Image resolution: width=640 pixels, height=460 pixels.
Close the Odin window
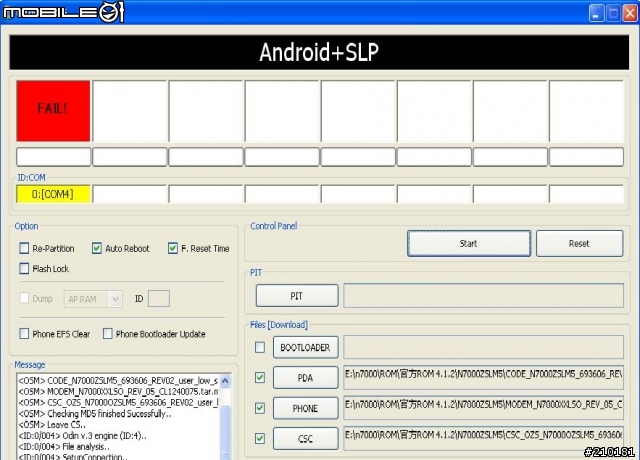coord(630,13)
